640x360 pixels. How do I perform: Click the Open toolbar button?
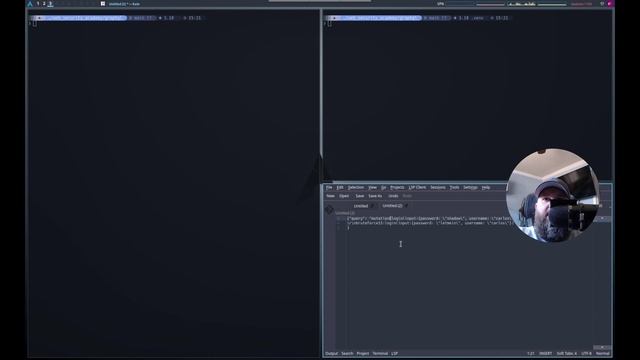344,196
